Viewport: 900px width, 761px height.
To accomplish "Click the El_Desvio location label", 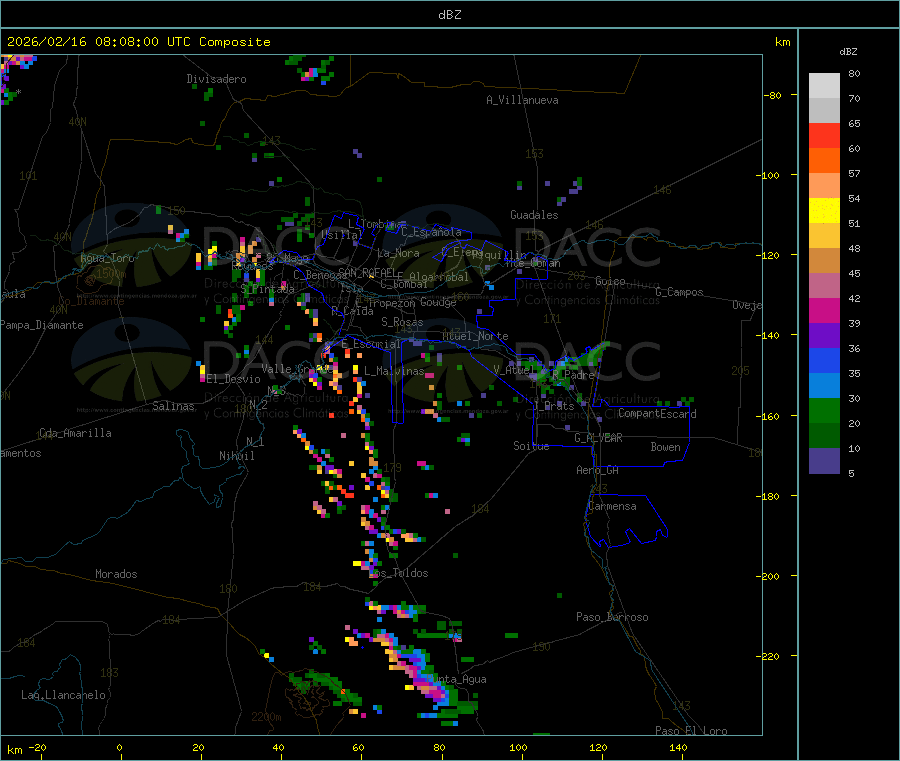I will click(x=233, y=379).
